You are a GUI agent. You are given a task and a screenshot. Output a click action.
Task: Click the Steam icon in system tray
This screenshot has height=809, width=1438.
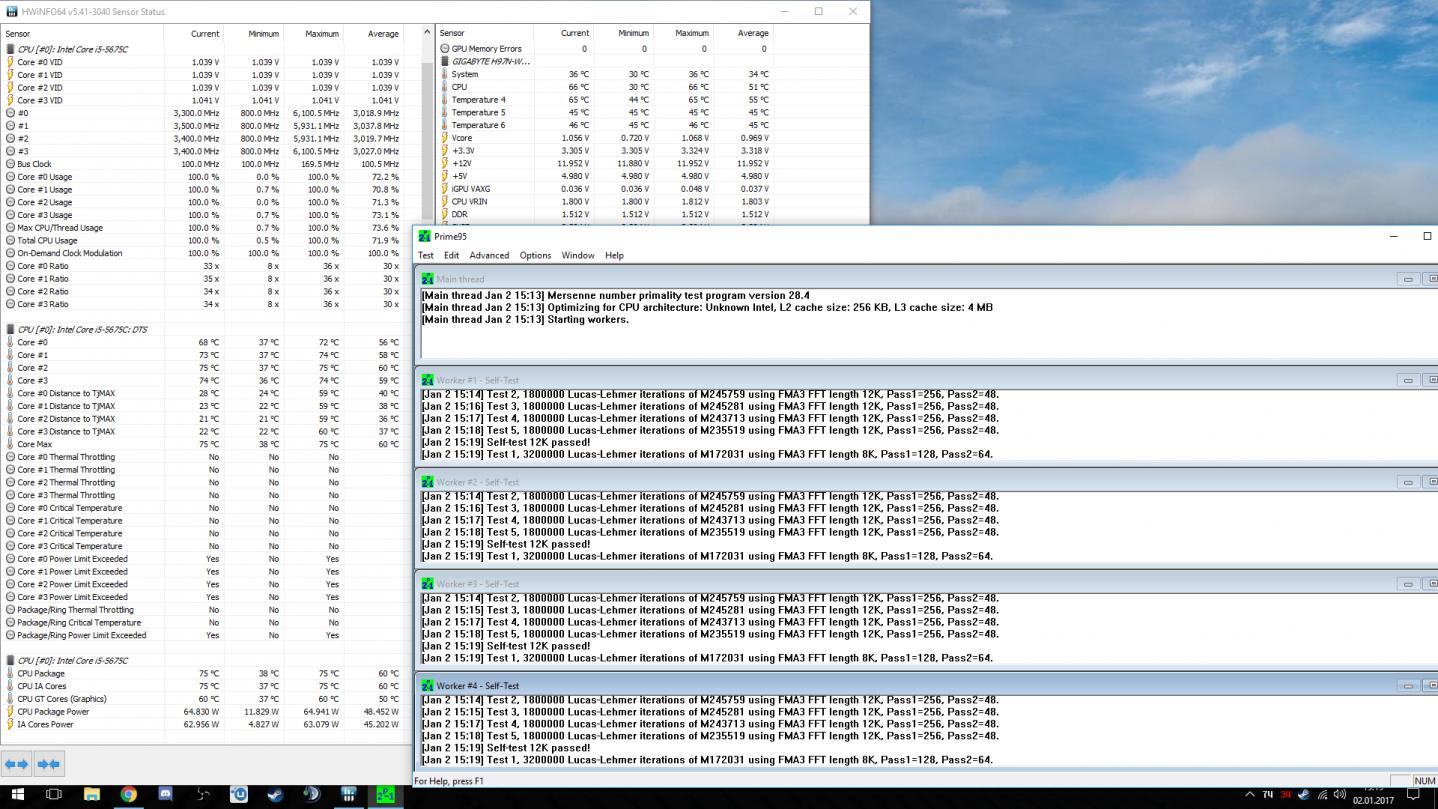pyautogui.click(x=1303, y=795)
